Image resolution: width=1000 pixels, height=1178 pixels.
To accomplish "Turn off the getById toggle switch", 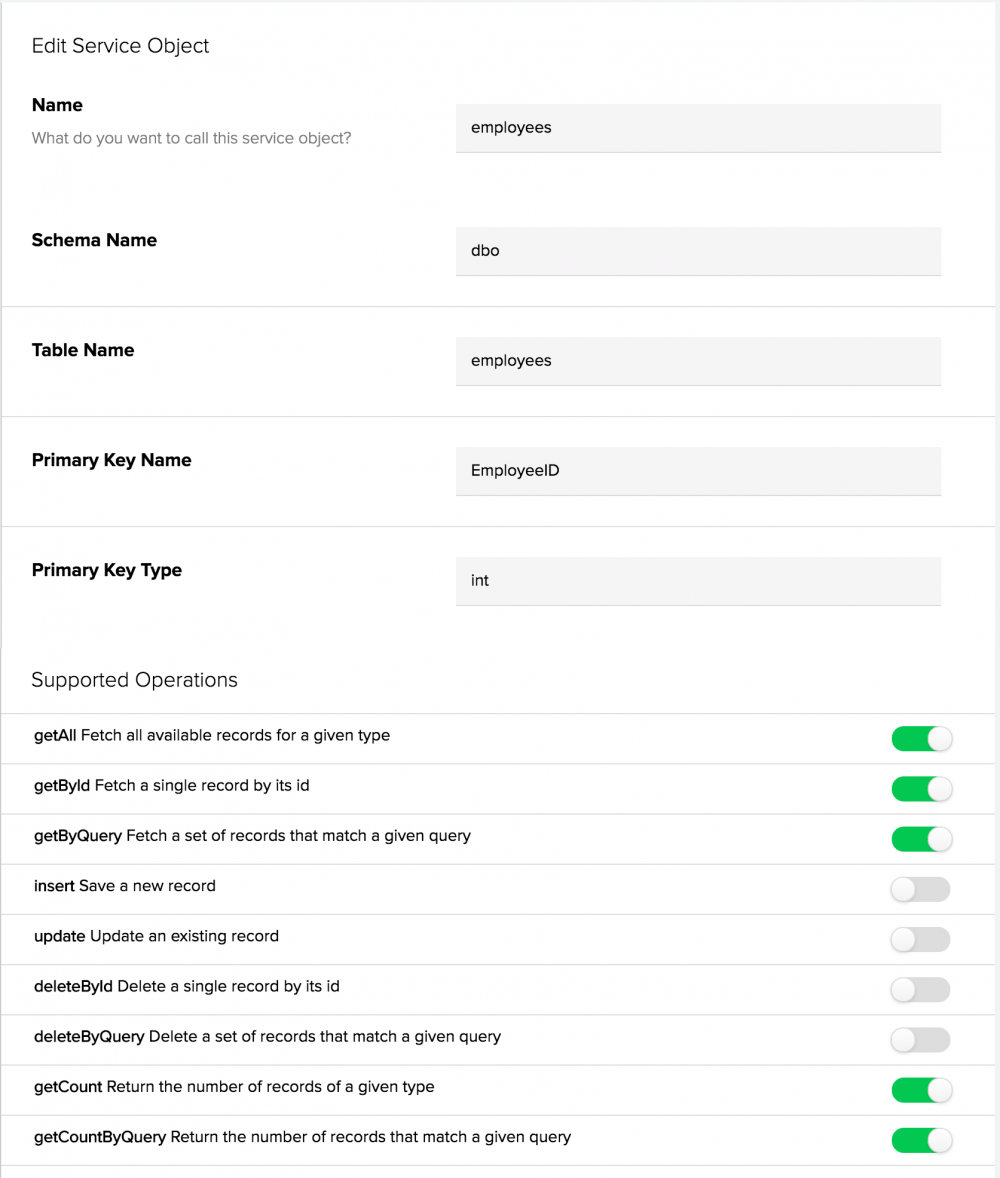I will click(921, 788).
